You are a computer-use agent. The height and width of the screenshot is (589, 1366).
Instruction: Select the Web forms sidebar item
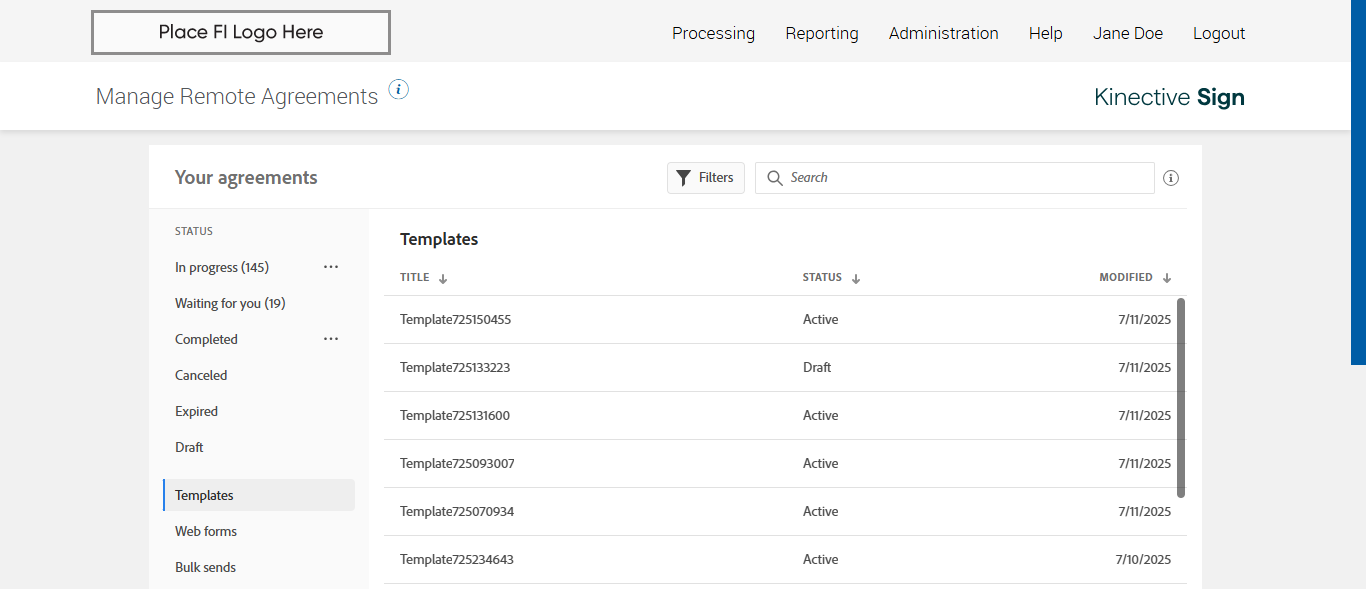[x=206, y=531]
